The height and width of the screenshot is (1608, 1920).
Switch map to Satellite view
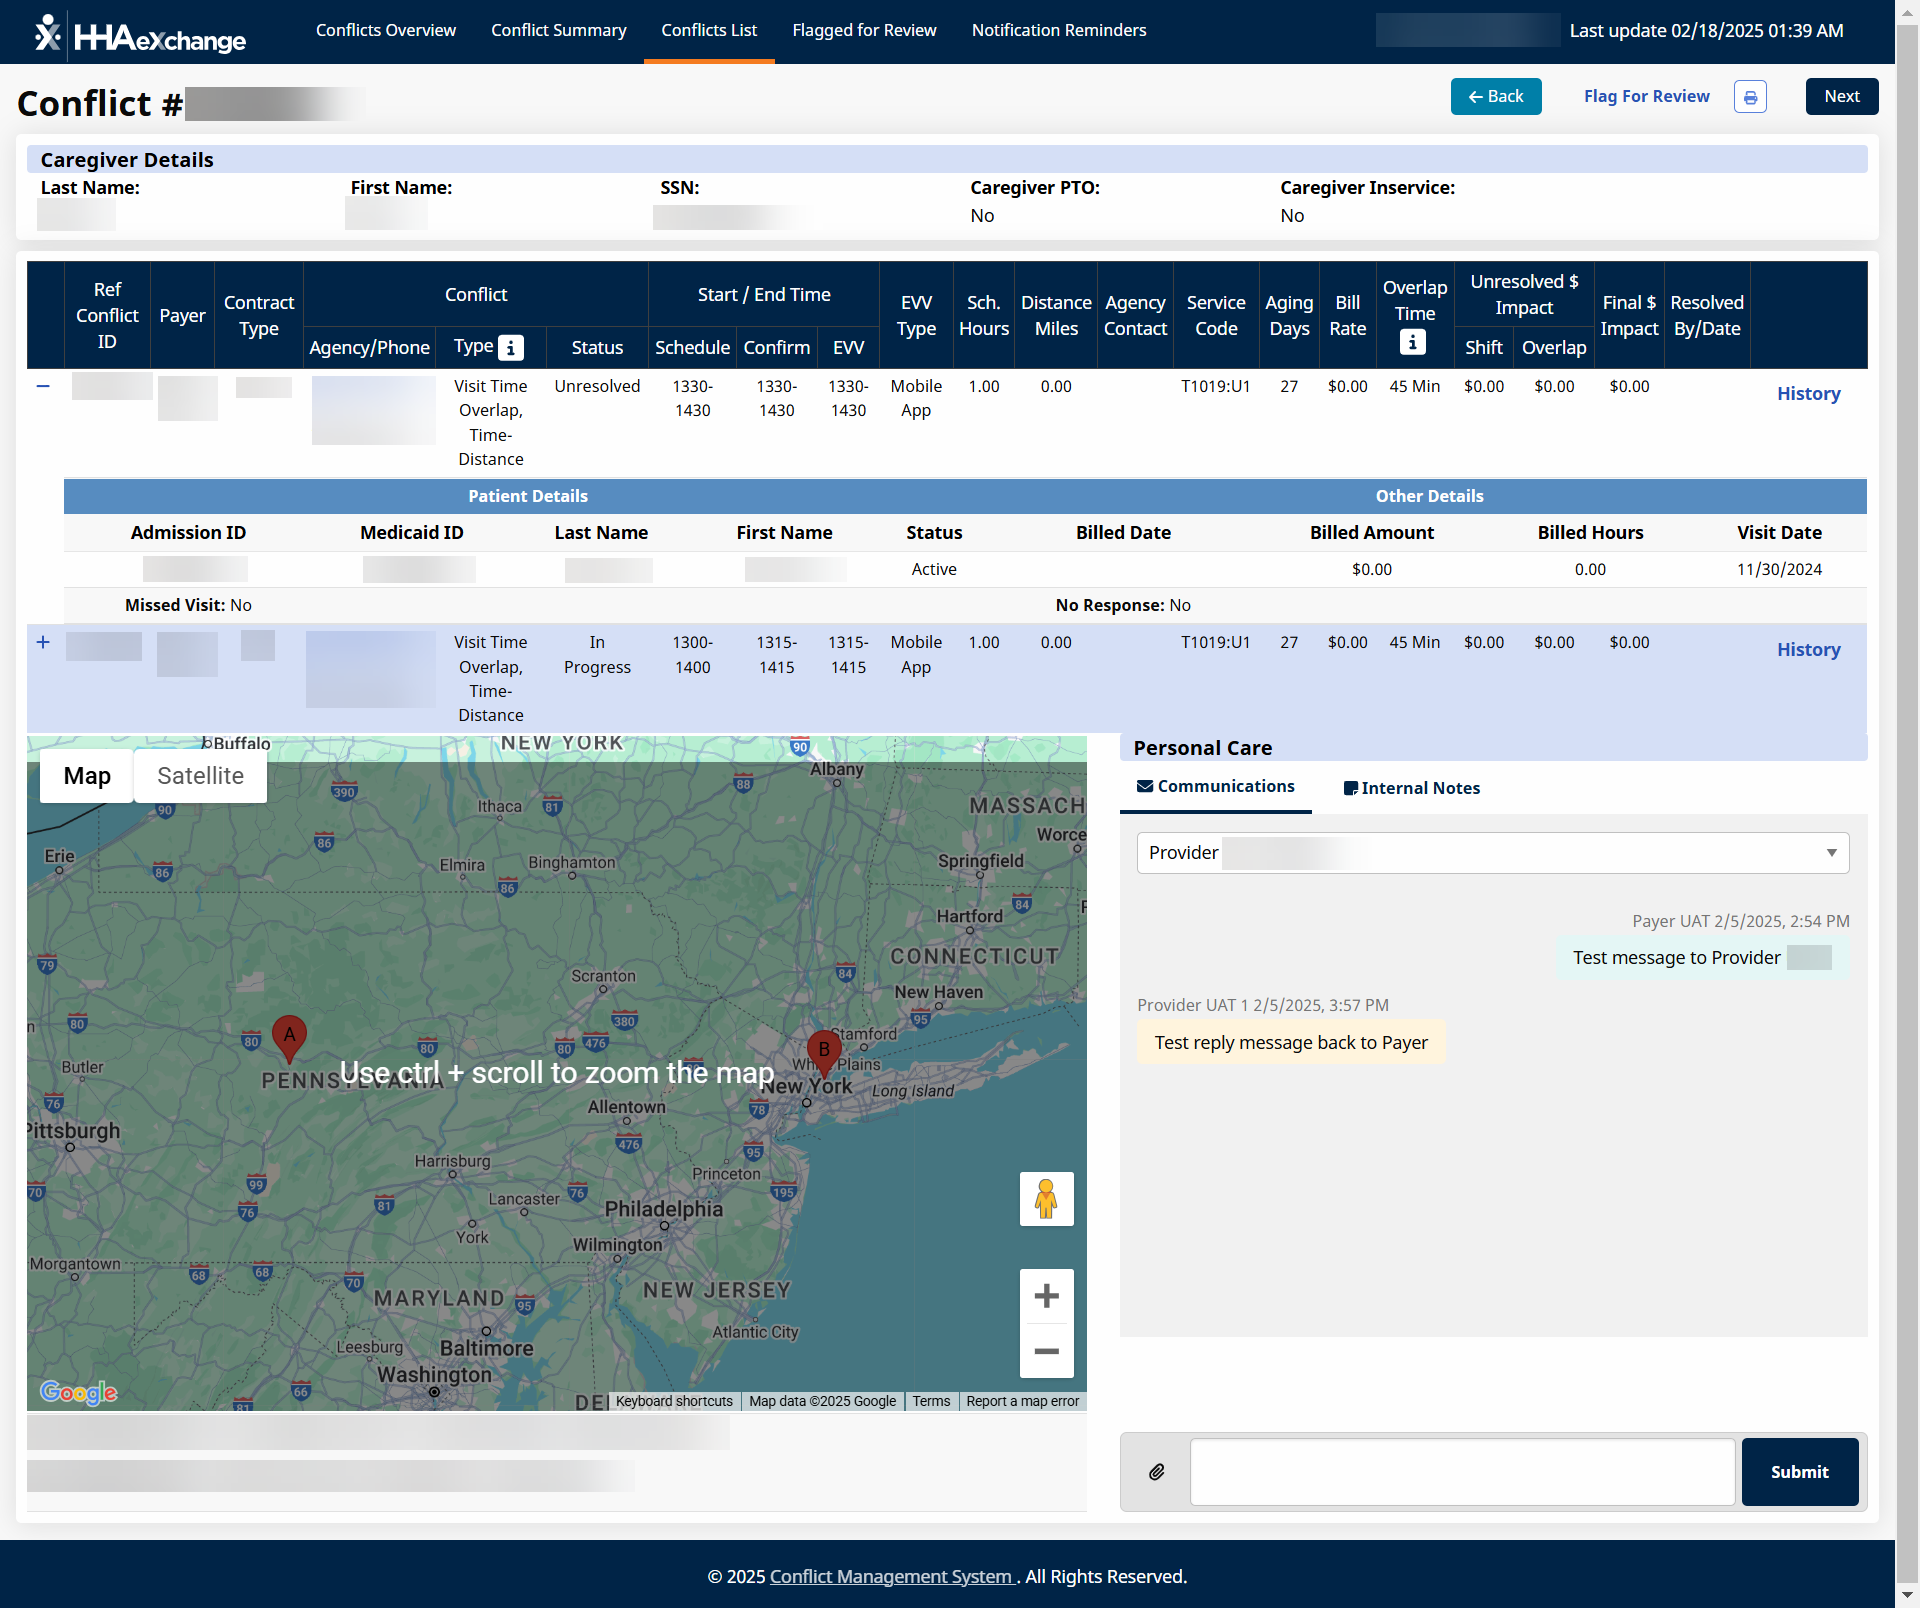[x=200, y=776]
